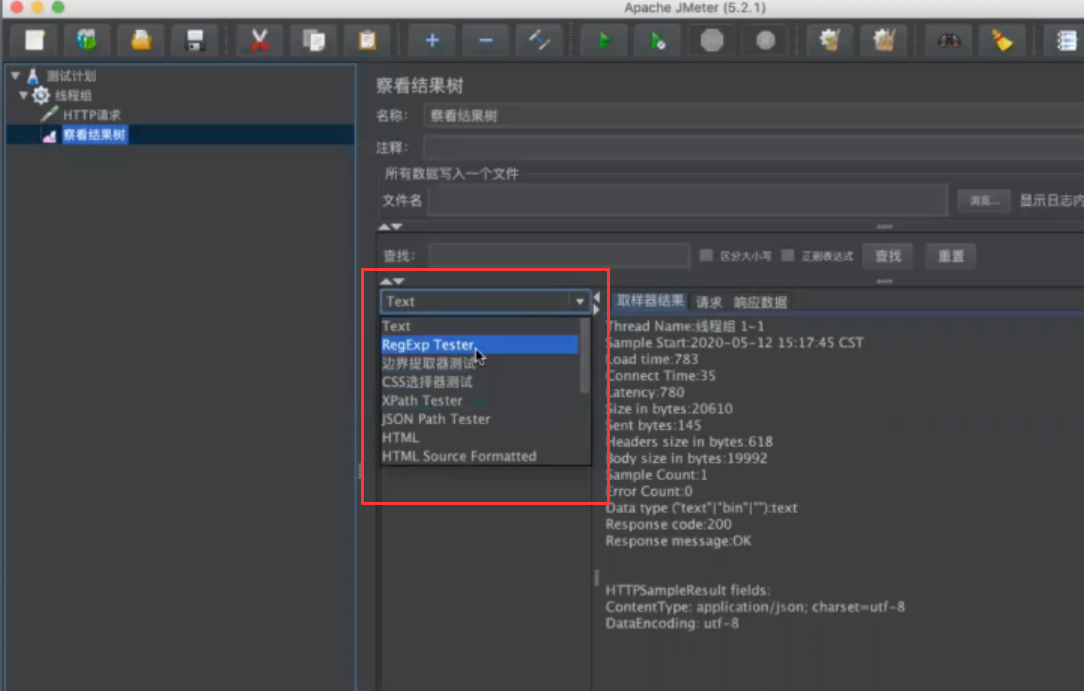Select JSON Path Tester option

pos(480,419)
